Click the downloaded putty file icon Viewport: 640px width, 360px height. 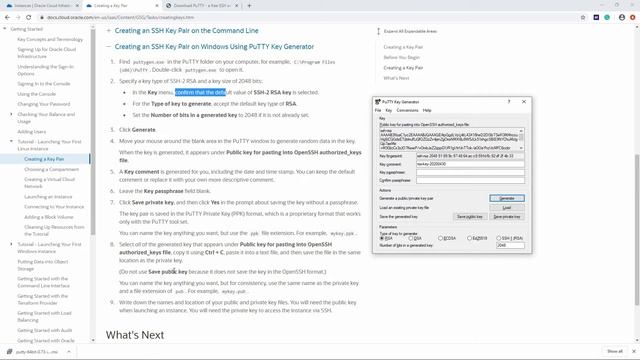click(x=9, y=351)
